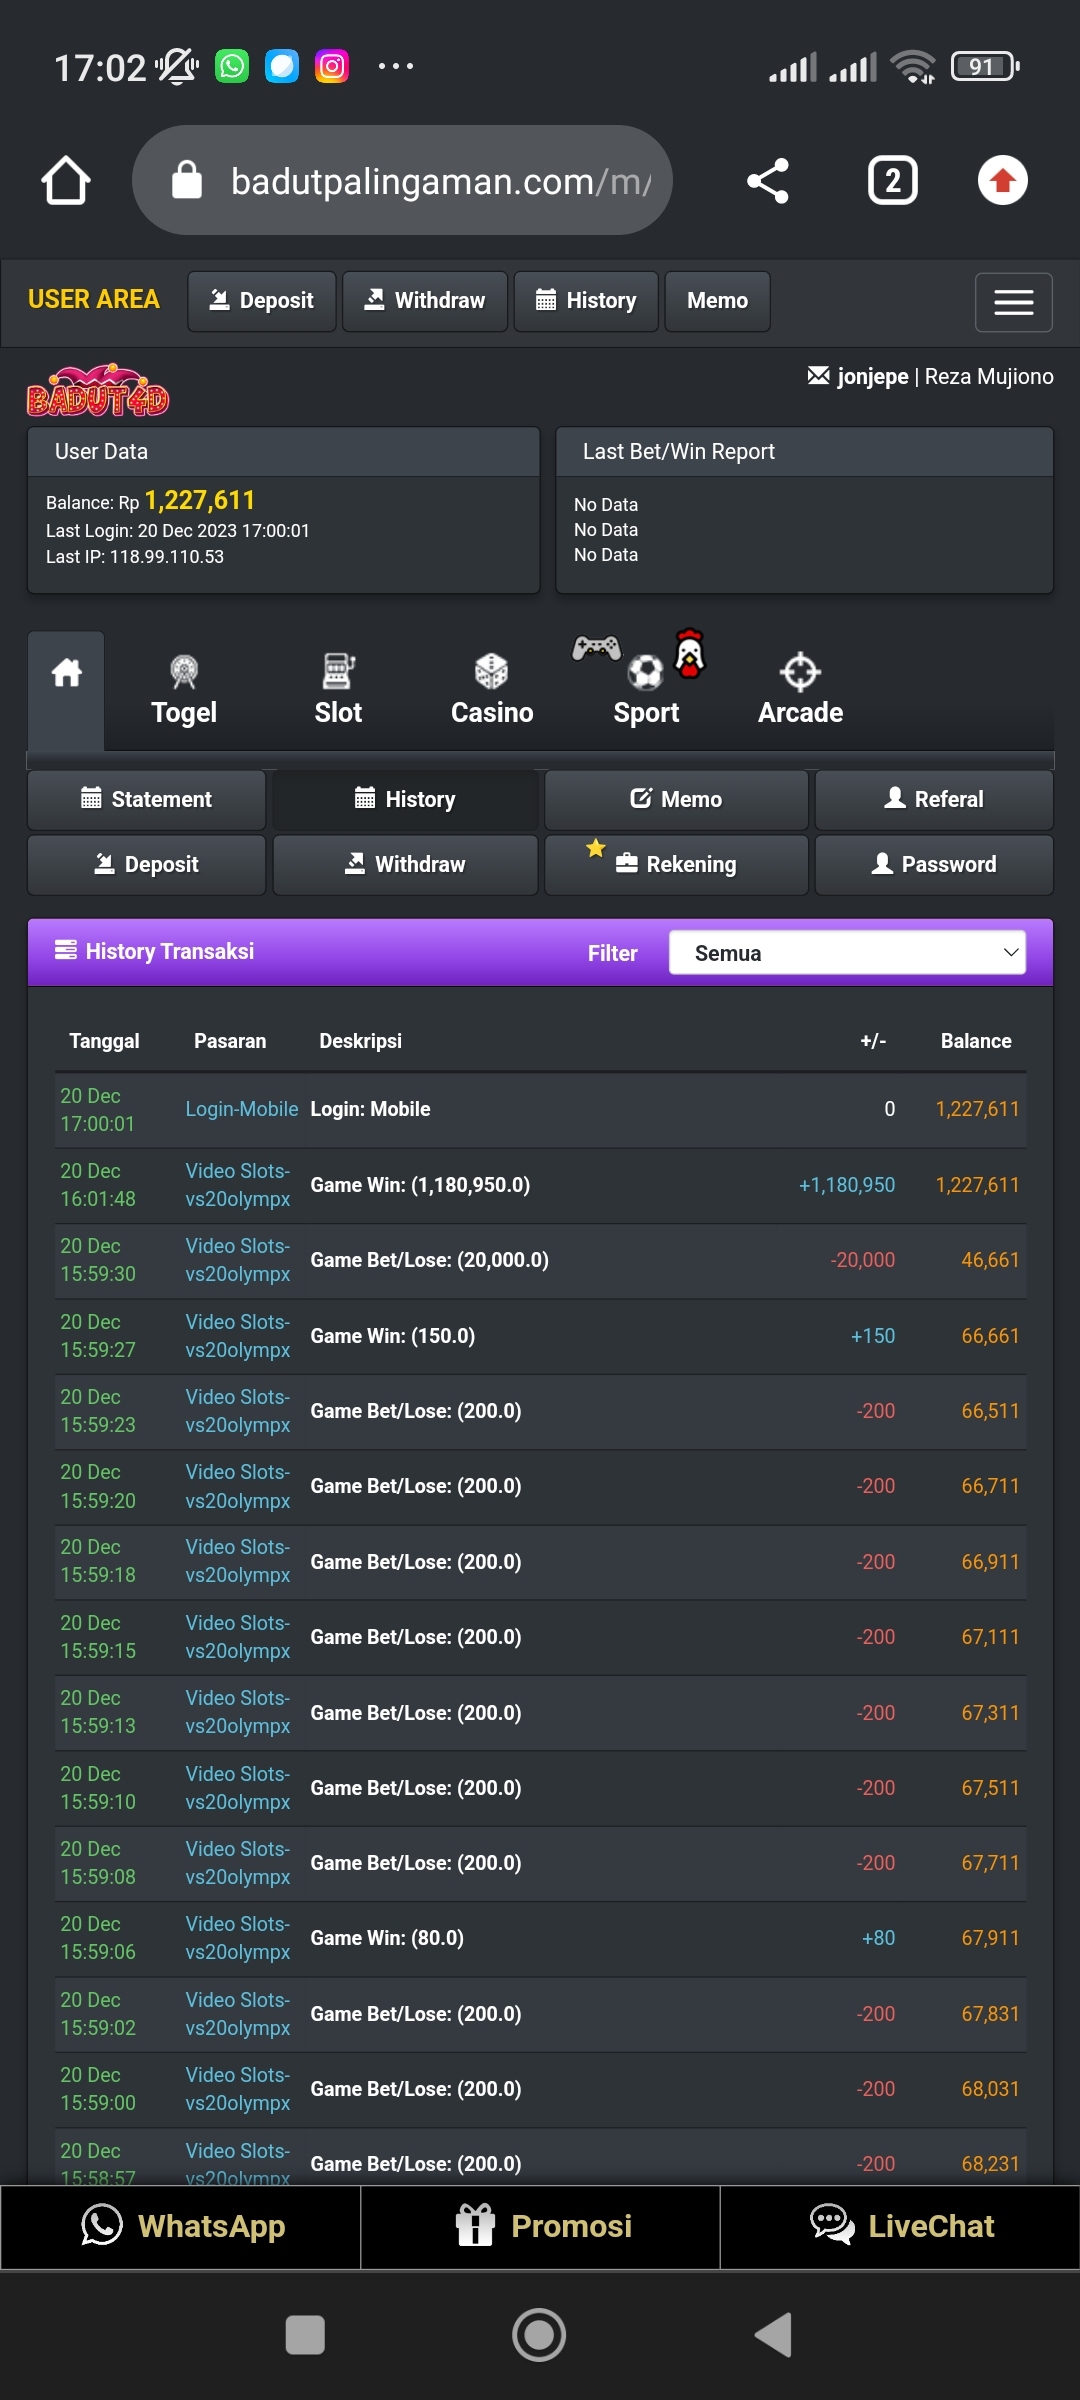Open Memo in the top user bar
The width and height of the screenshot is (1080, 2400).
pos(717,301)
